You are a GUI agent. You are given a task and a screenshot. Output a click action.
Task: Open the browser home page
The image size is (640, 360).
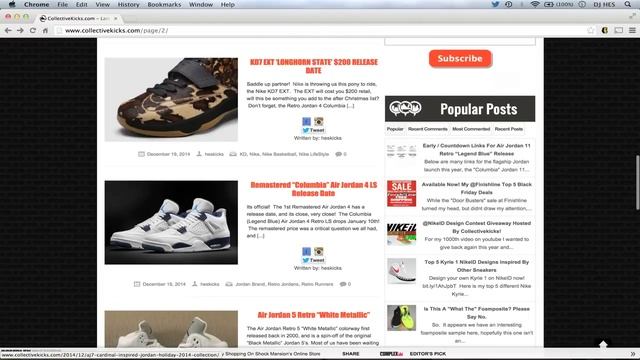pyautogui.click(x=45, y=31)
